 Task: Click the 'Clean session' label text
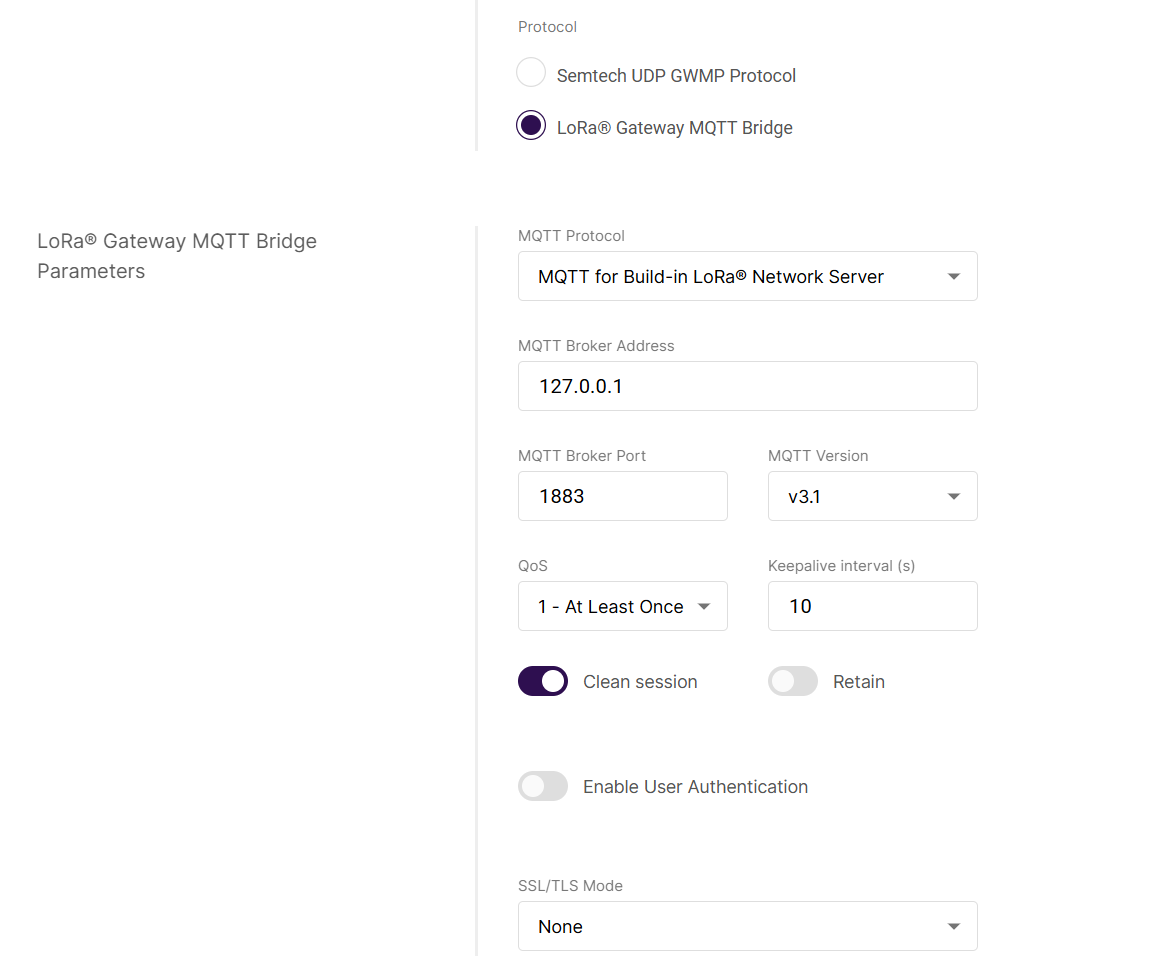pyautogui.click(x=640, y=682)
